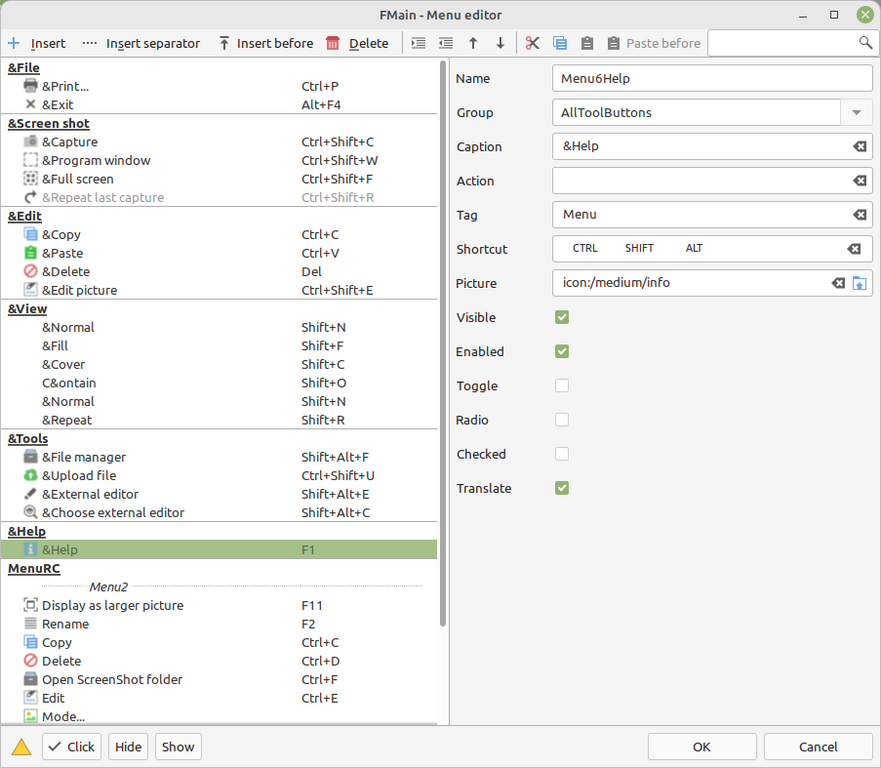
Task: Enable the Toggle checkbox
Action: click(562, 385)
